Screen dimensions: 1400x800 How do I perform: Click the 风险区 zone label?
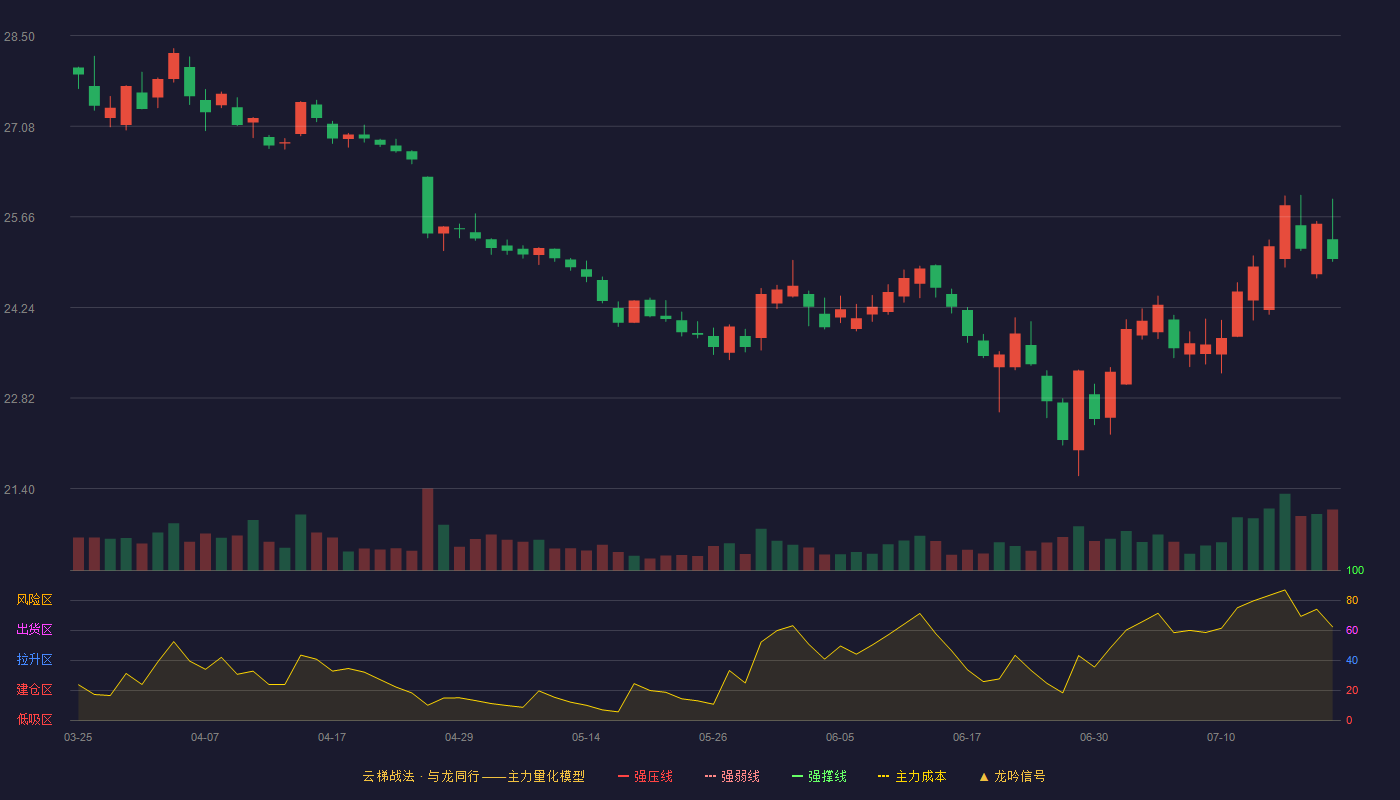[x=34, y=600]
